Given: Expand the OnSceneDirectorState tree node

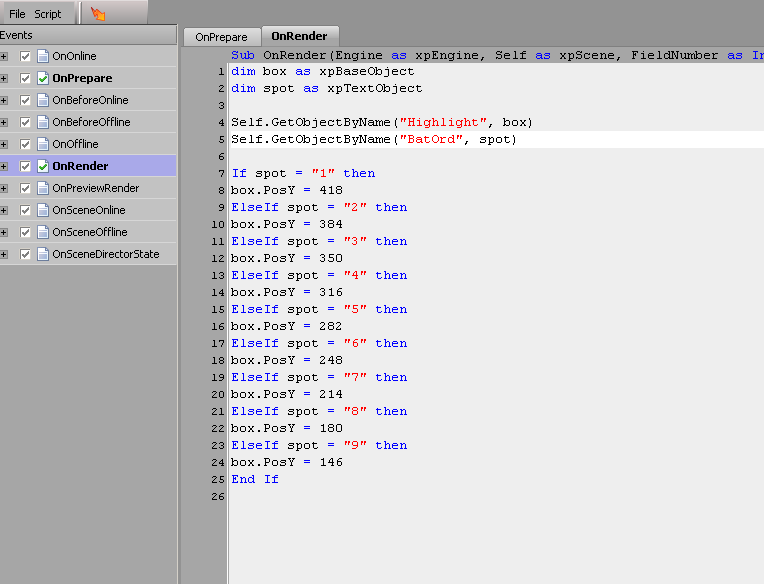Looking at the screenshot, I should coord(4,254).
